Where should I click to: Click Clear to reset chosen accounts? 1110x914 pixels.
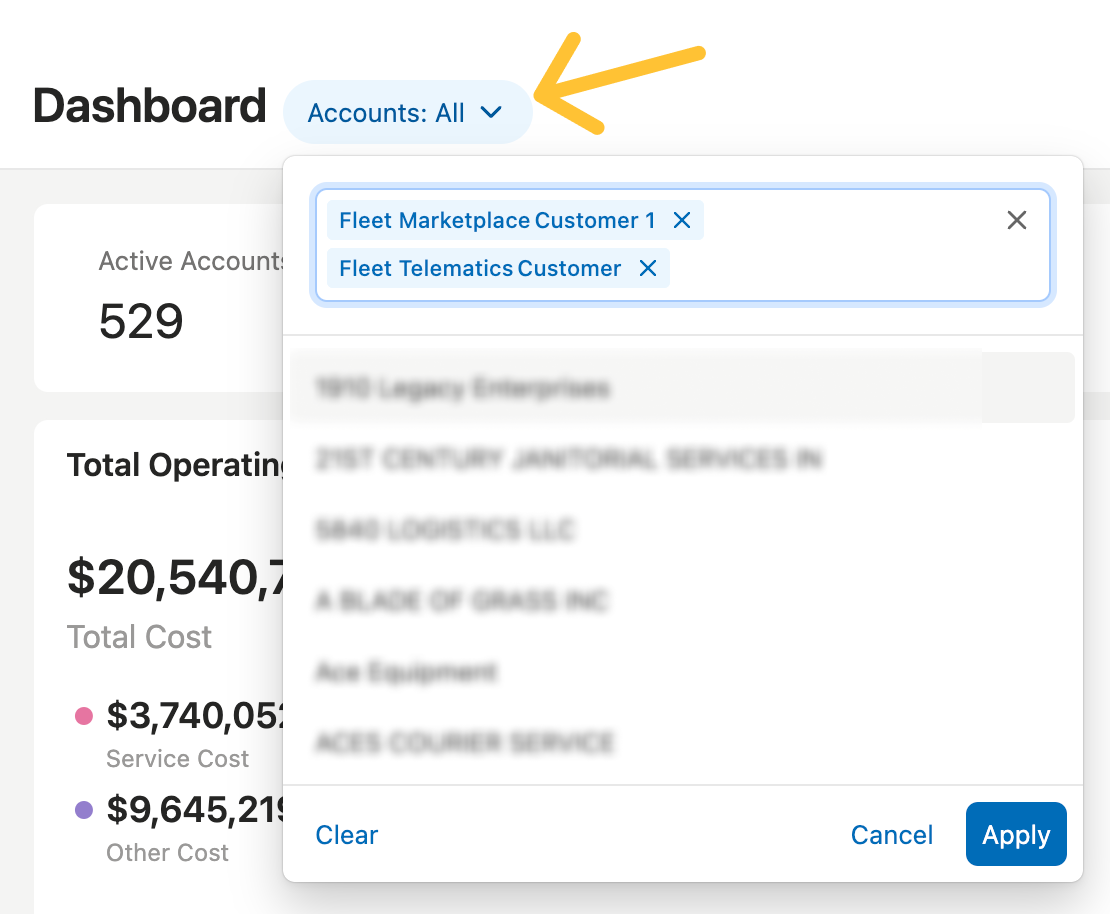346,834
